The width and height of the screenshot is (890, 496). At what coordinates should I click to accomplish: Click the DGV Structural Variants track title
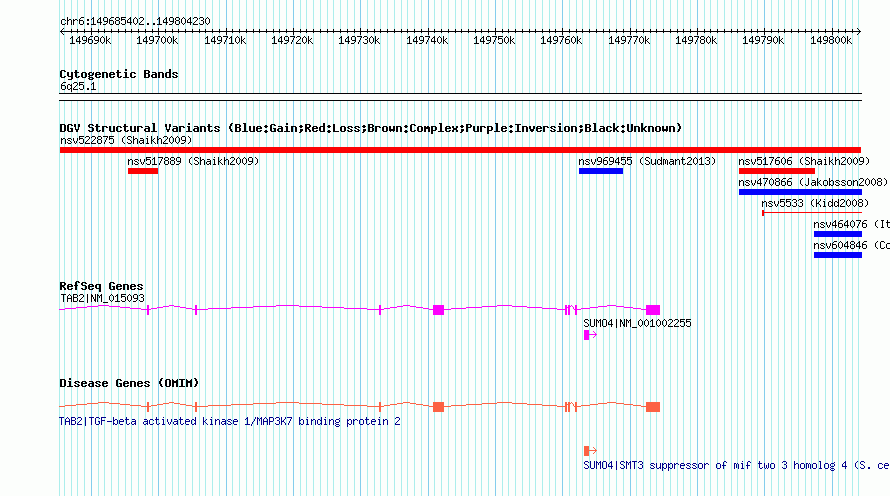click(x=371, y=128)
